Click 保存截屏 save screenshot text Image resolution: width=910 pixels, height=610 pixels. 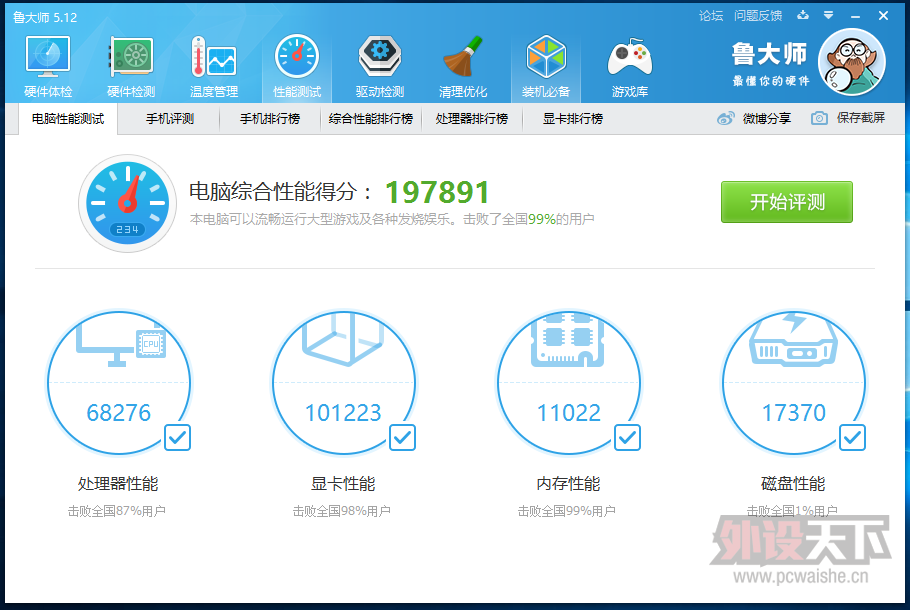861,118
